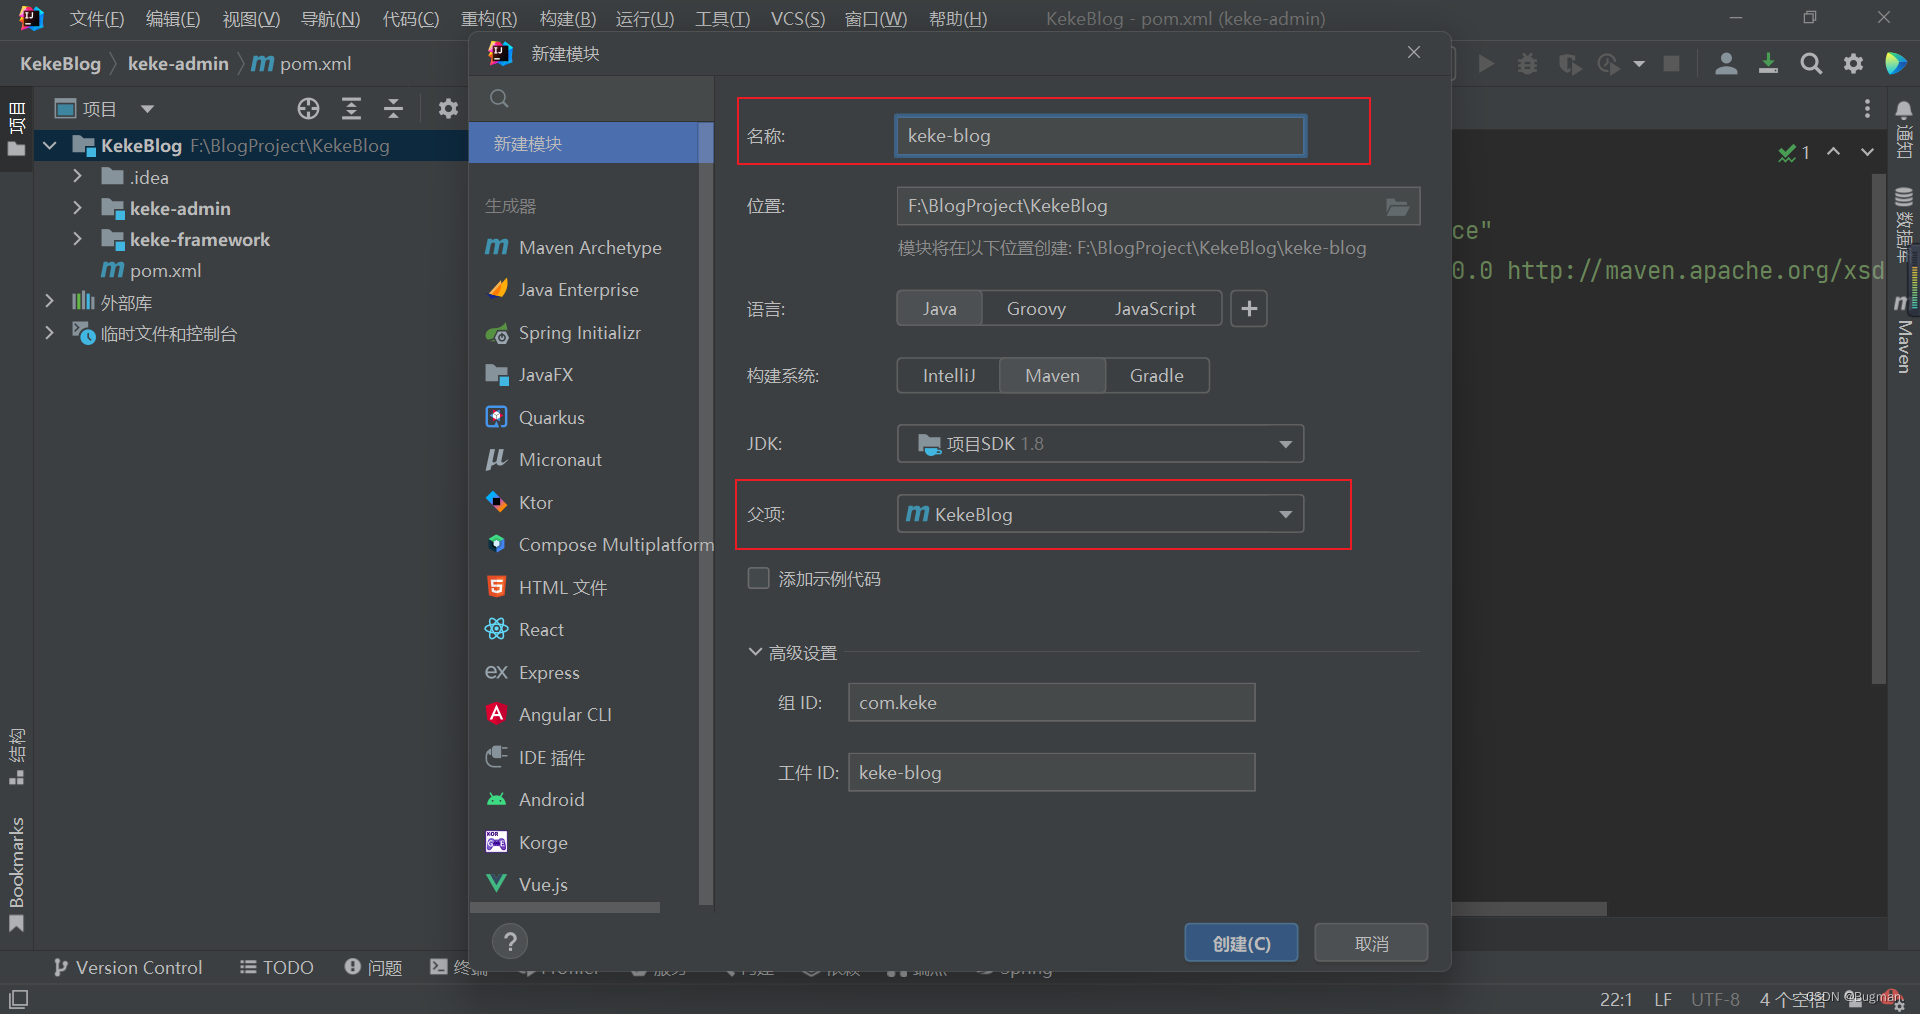Open 视图(V) menu

[x=251, y=19]
